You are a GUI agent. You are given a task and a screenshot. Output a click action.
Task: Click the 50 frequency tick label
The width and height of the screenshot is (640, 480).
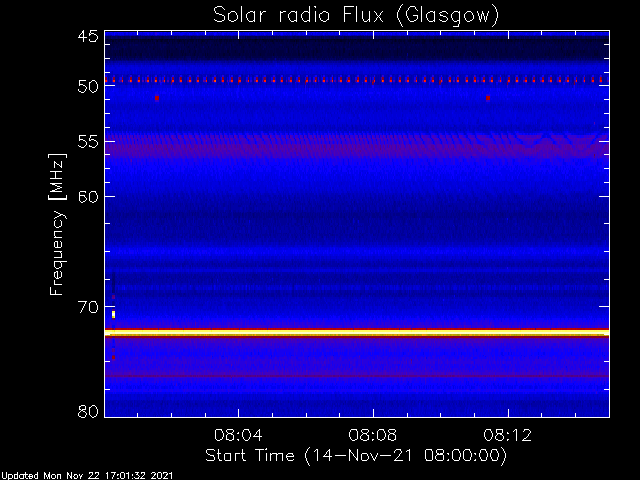click(x=88, y=87)
